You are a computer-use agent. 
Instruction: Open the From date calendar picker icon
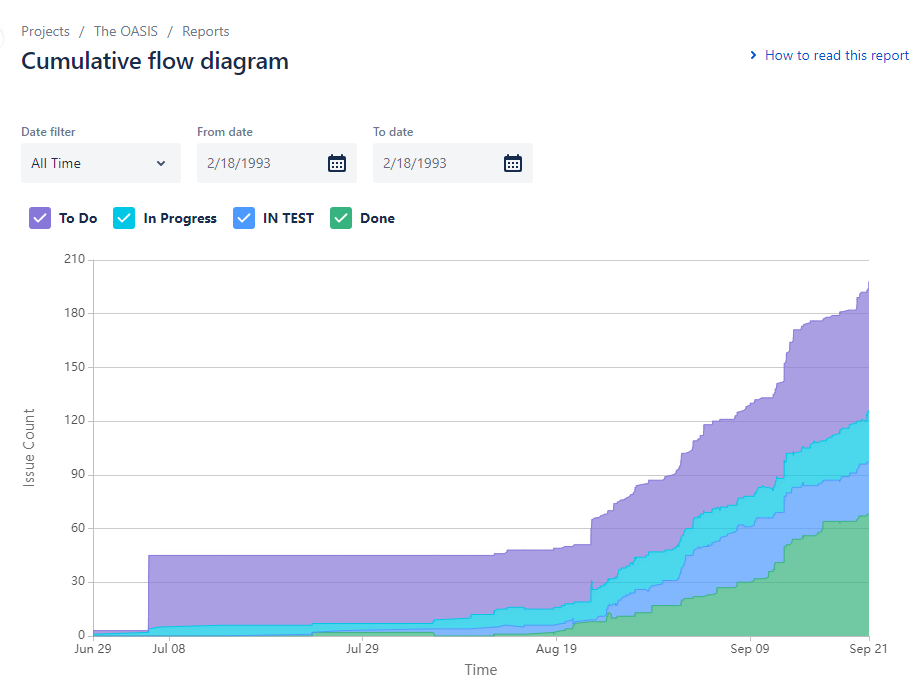click(336, 163)
